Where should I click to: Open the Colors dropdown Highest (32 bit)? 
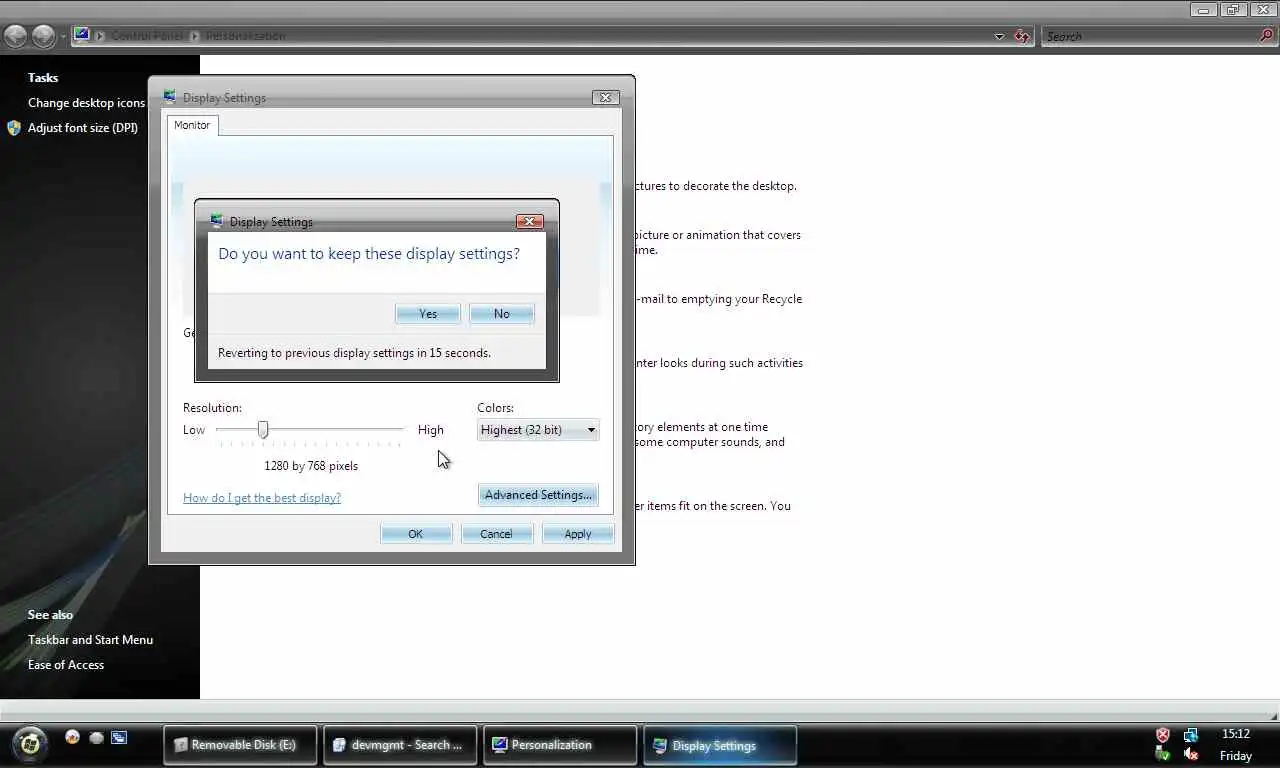click(538, 430)
